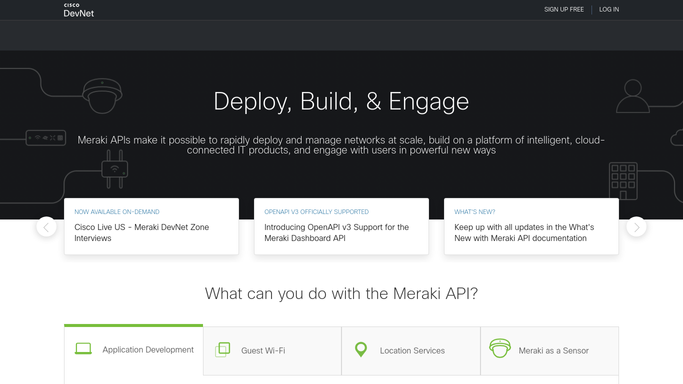The height and width of the screenshot is (384, 683).
Task: Open the Cisco Live US DevNet Zone Interviews card
Action: pyautogui.click(x=152, y=226)
